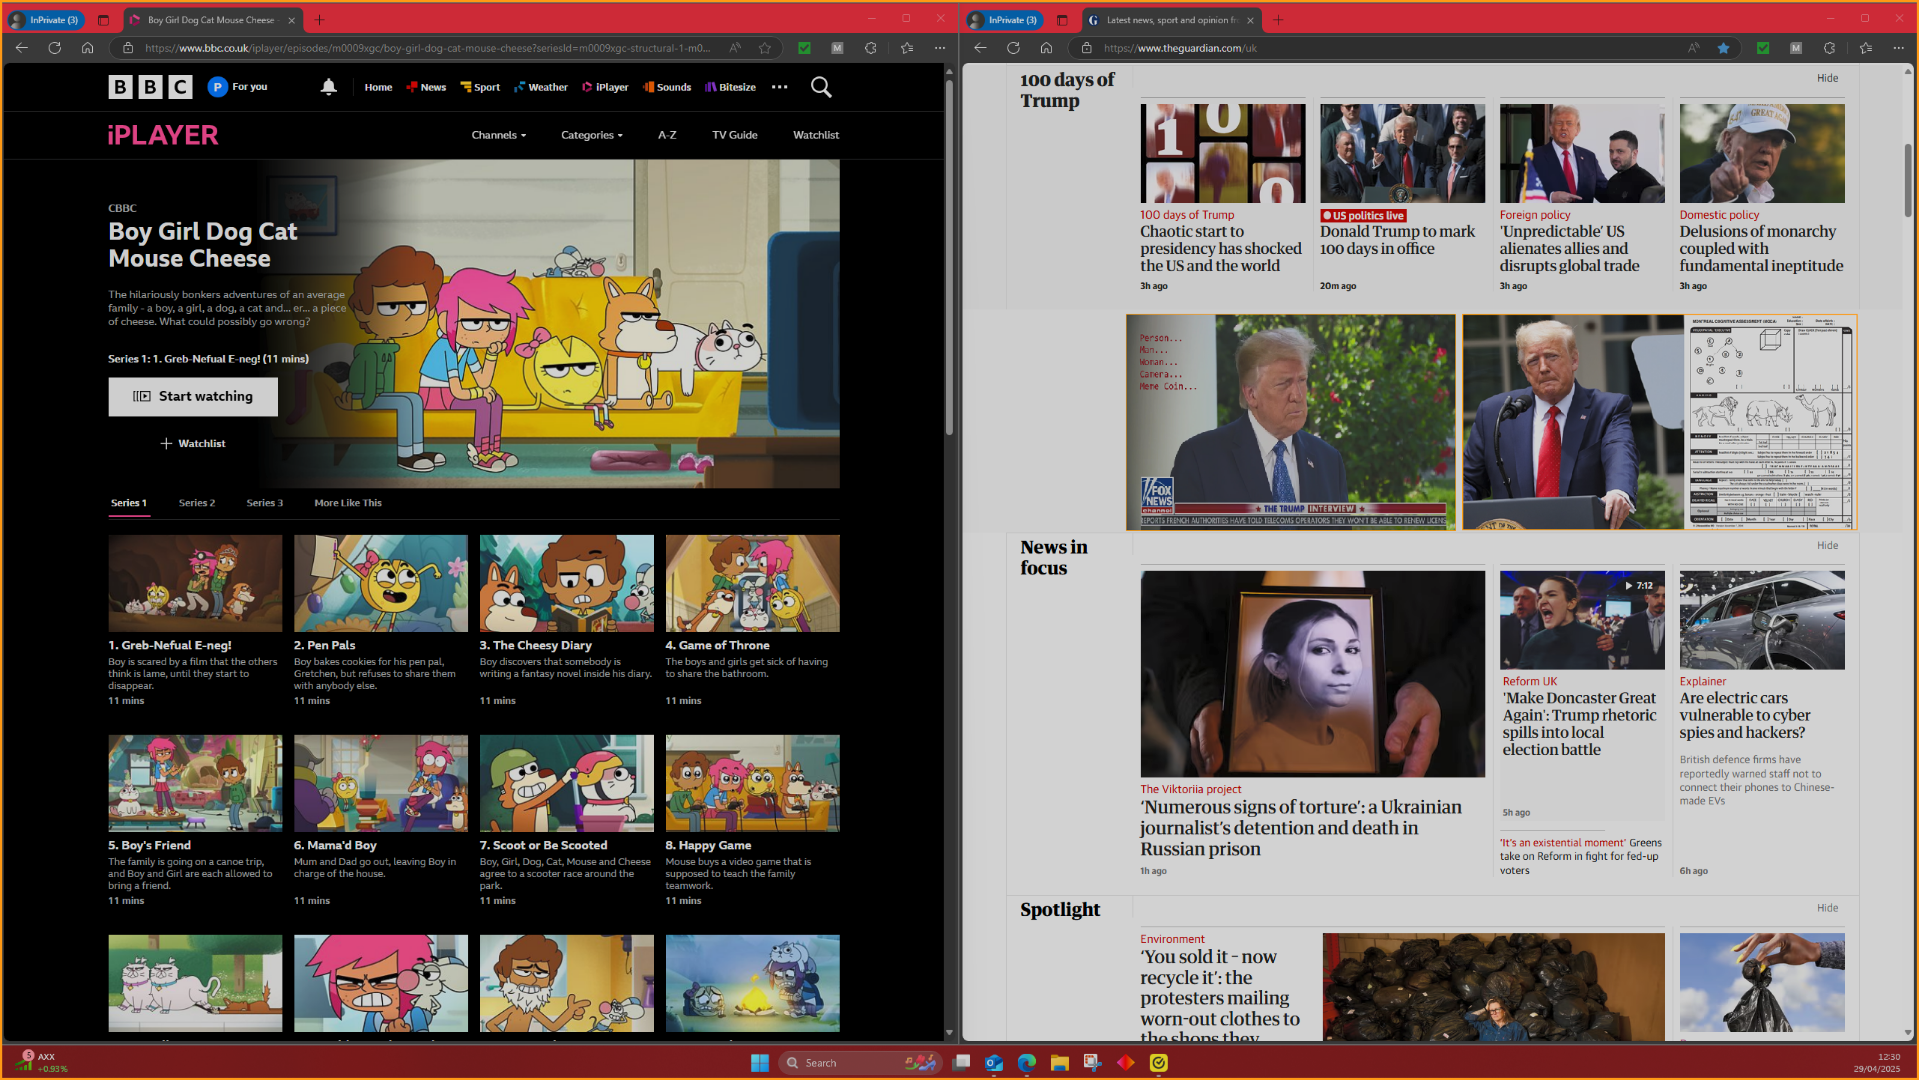1919x1080 pixels.
Task: Open 'Delusions of monarchy' article
Action: pos(1760,249)
